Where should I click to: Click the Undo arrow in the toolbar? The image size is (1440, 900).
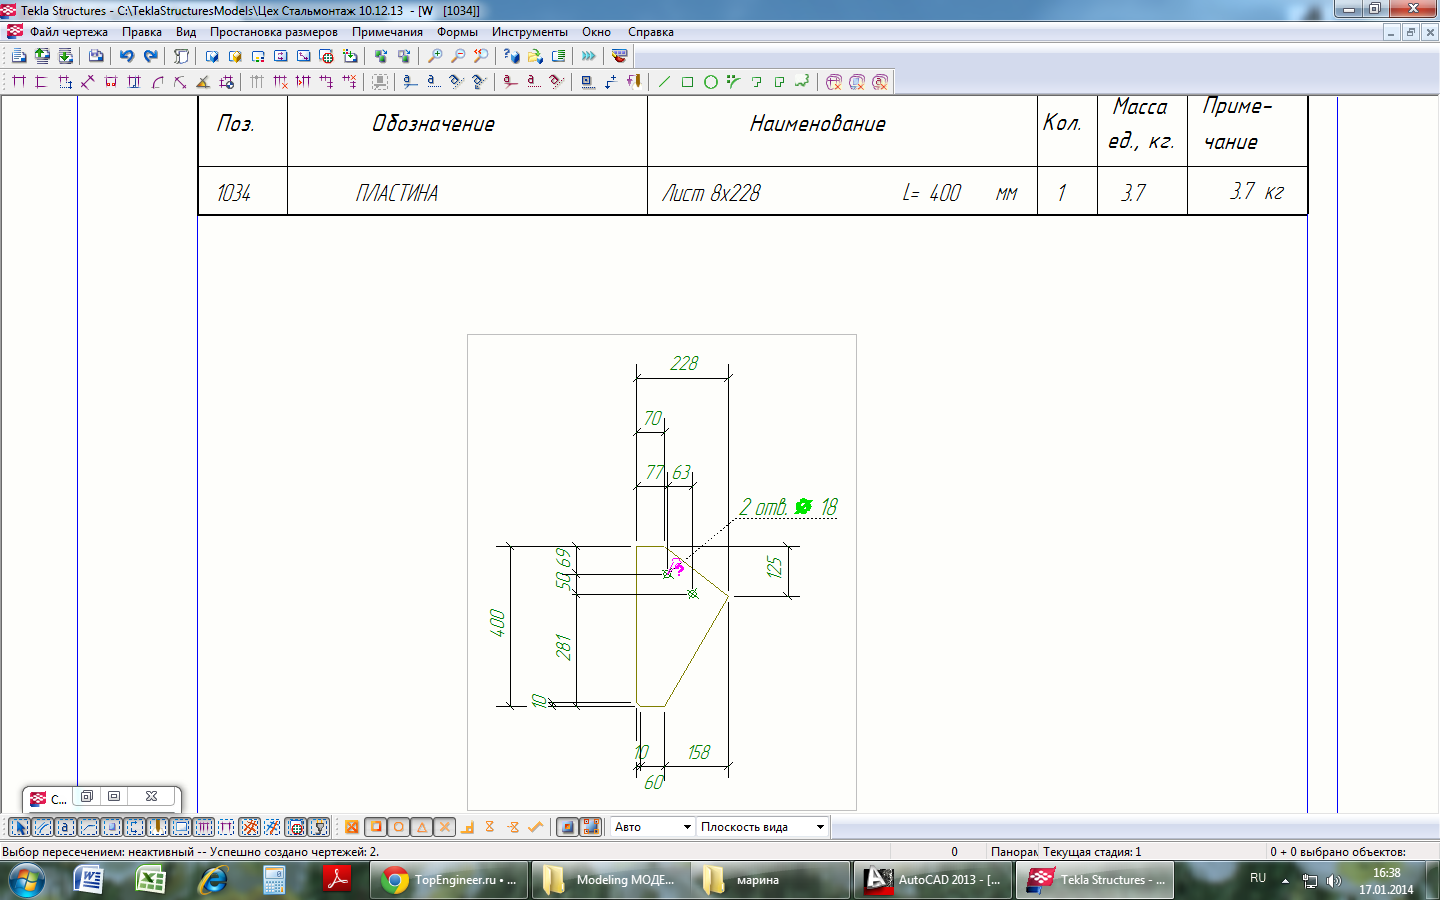127,56
